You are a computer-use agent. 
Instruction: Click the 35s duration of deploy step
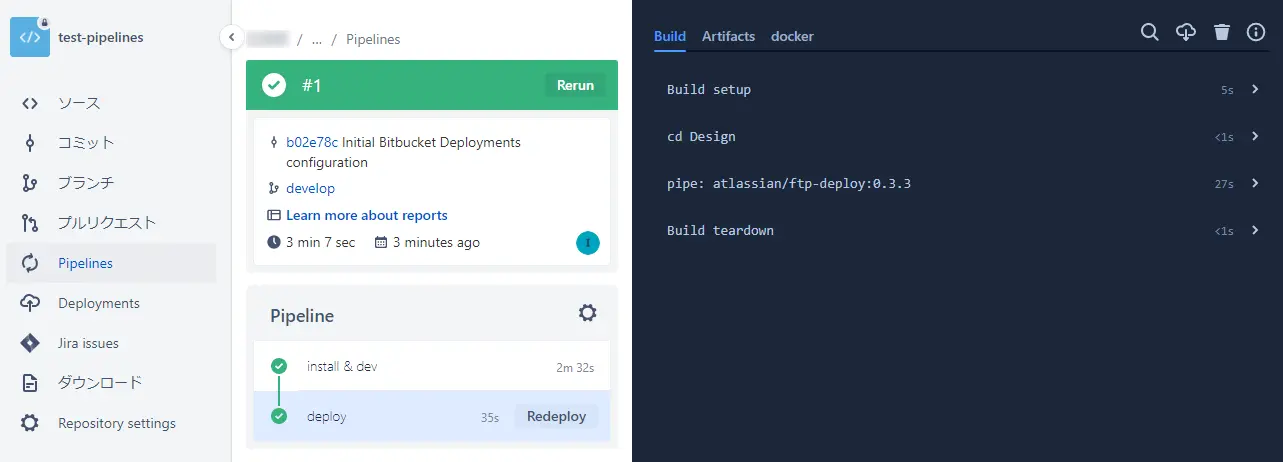point(490,417)
